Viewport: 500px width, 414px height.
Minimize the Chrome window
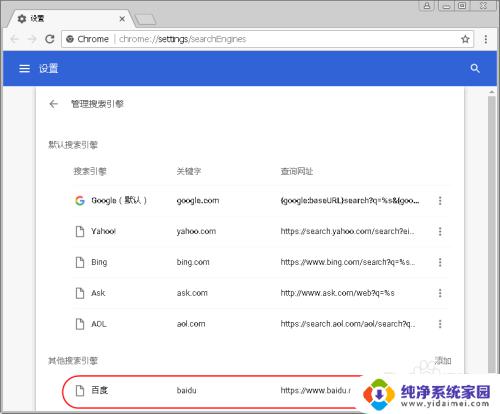tap(446, 6)
